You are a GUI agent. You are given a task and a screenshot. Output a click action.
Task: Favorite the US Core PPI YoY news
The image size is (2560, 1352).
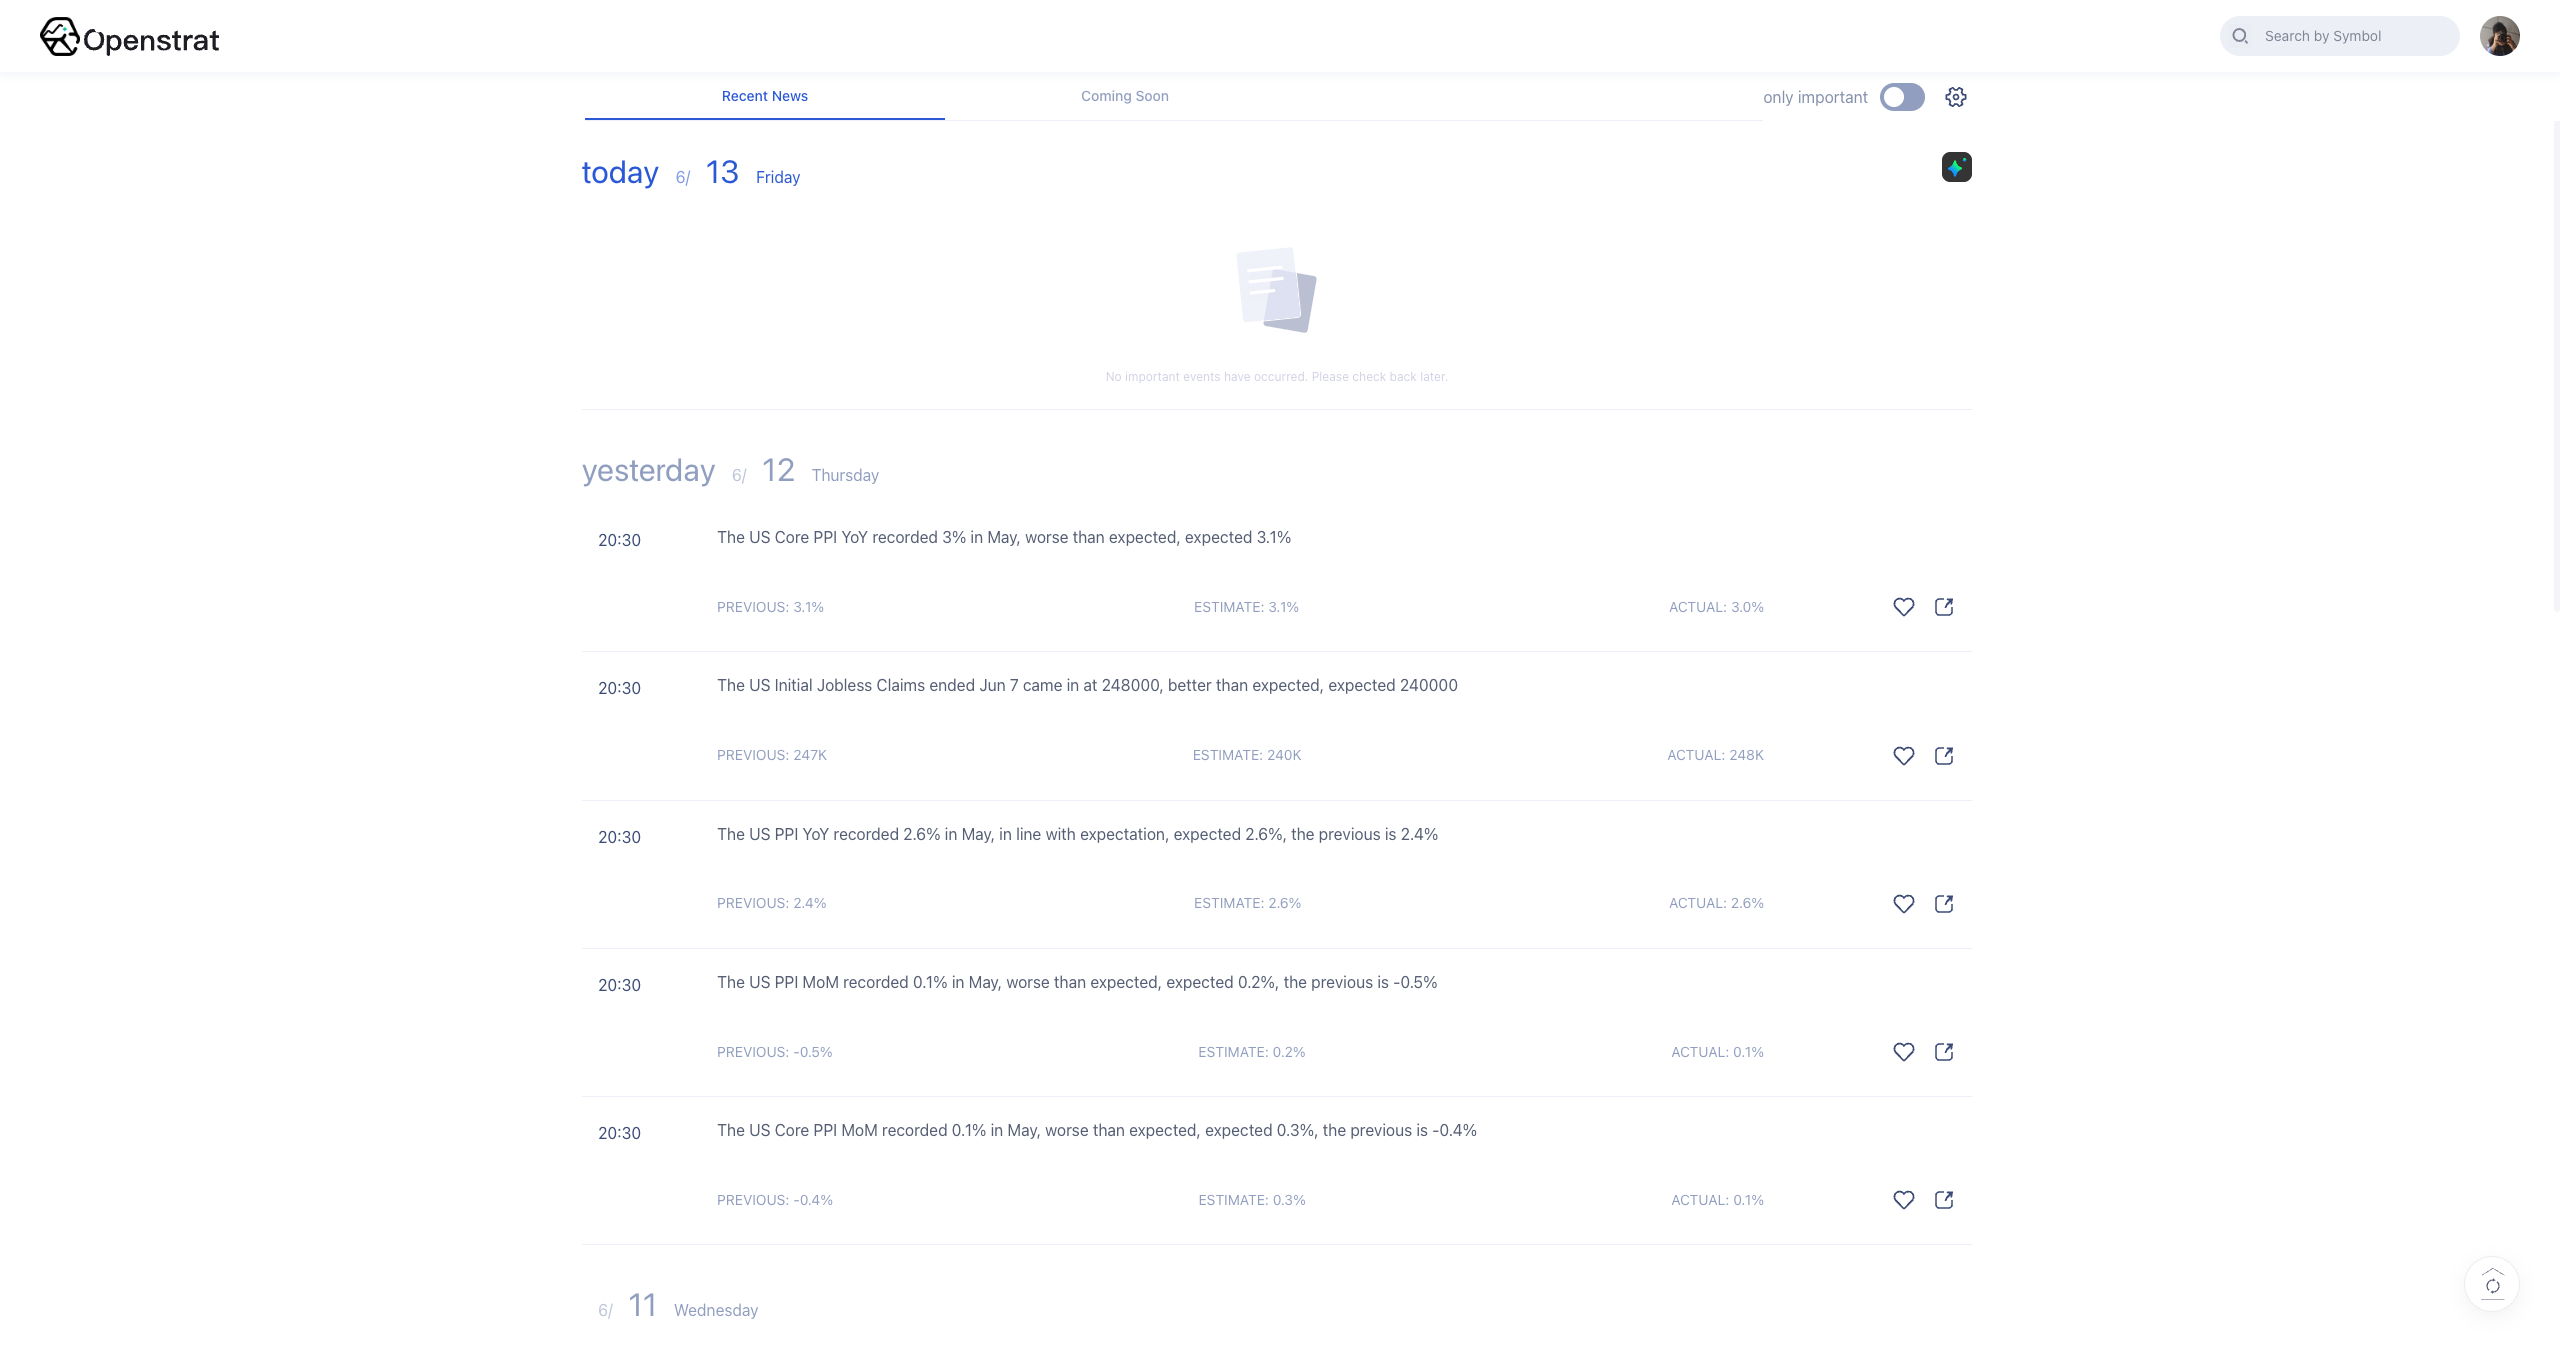(1903, 607)
